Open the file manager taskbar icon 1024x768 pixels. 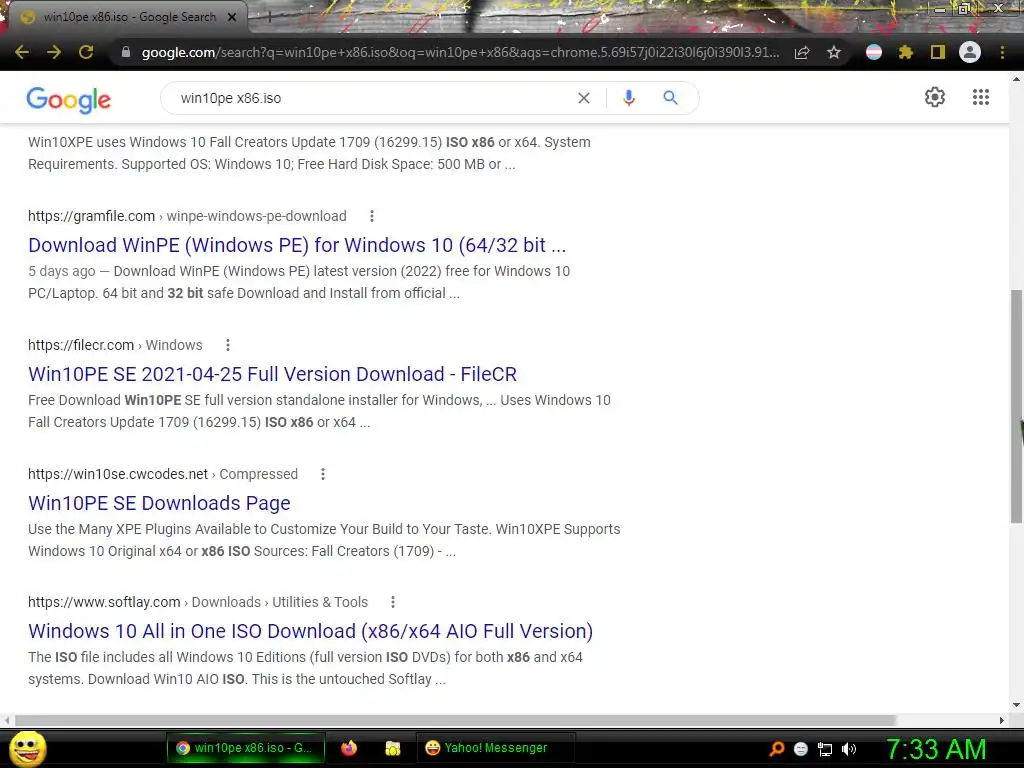[x=392, y=748]
